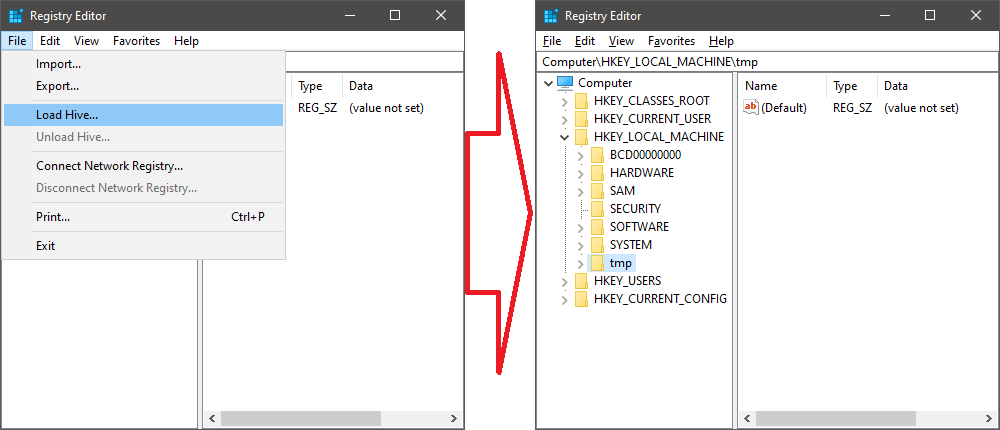Expand the tmp key chevron
The width and height of the screenshot is (1000, 430).
(x=580, y=263)
